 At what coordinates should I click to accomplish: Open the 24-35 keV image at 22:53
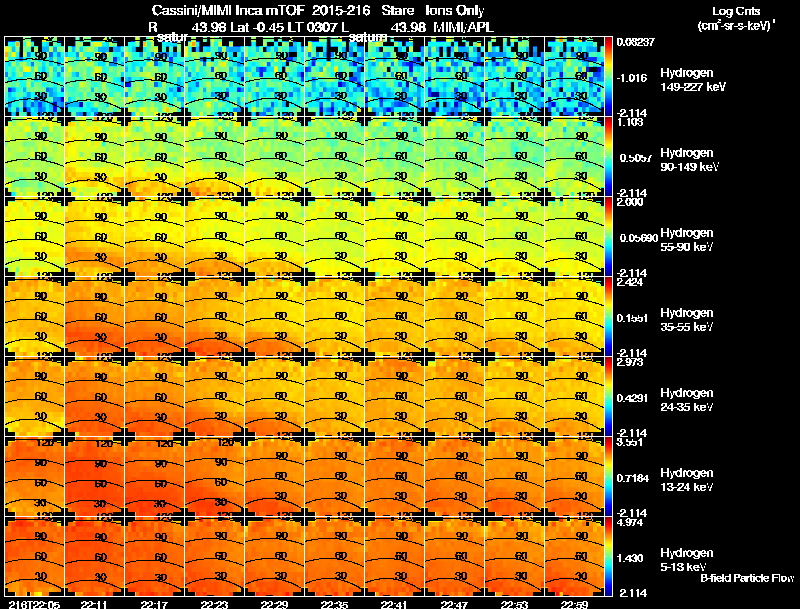pos(514,397)
